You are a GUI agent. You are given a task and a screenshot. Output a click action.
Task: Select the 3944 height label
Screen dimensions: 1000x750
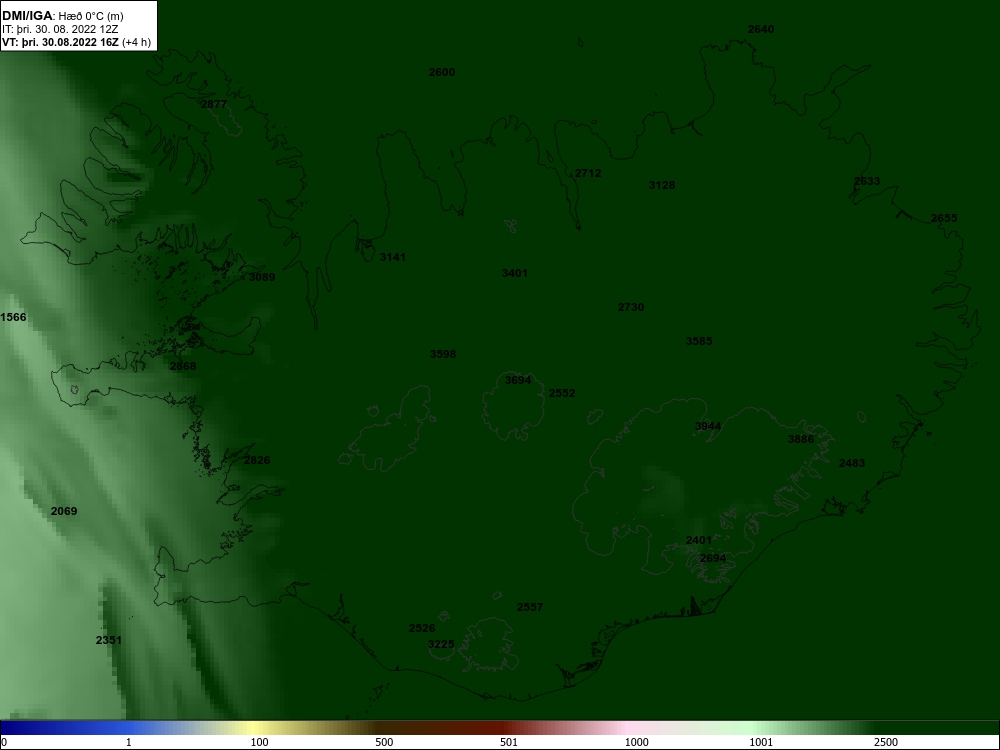pyautogui.click(x=708, y=426)
